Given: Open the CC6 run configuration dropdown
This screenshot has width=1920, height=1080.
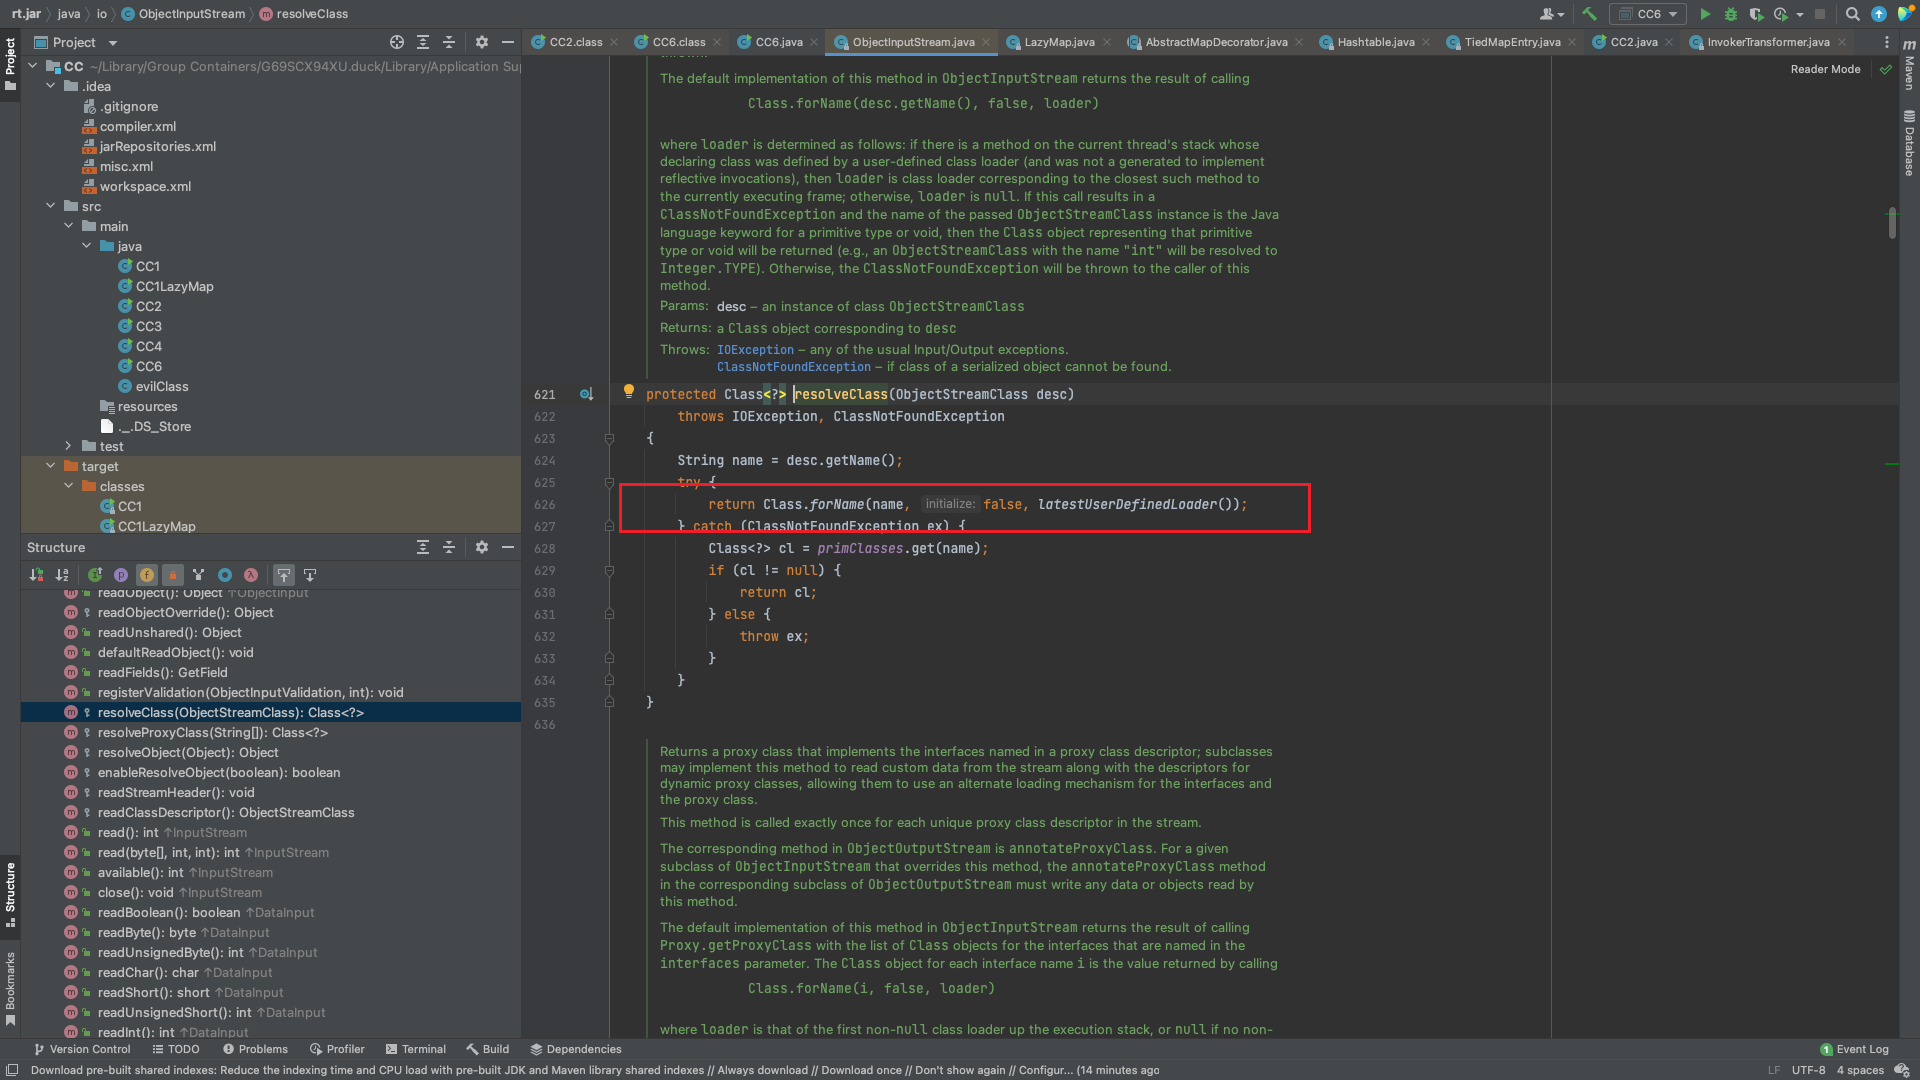Looking at the screenshot, I should coord(1648,14).
